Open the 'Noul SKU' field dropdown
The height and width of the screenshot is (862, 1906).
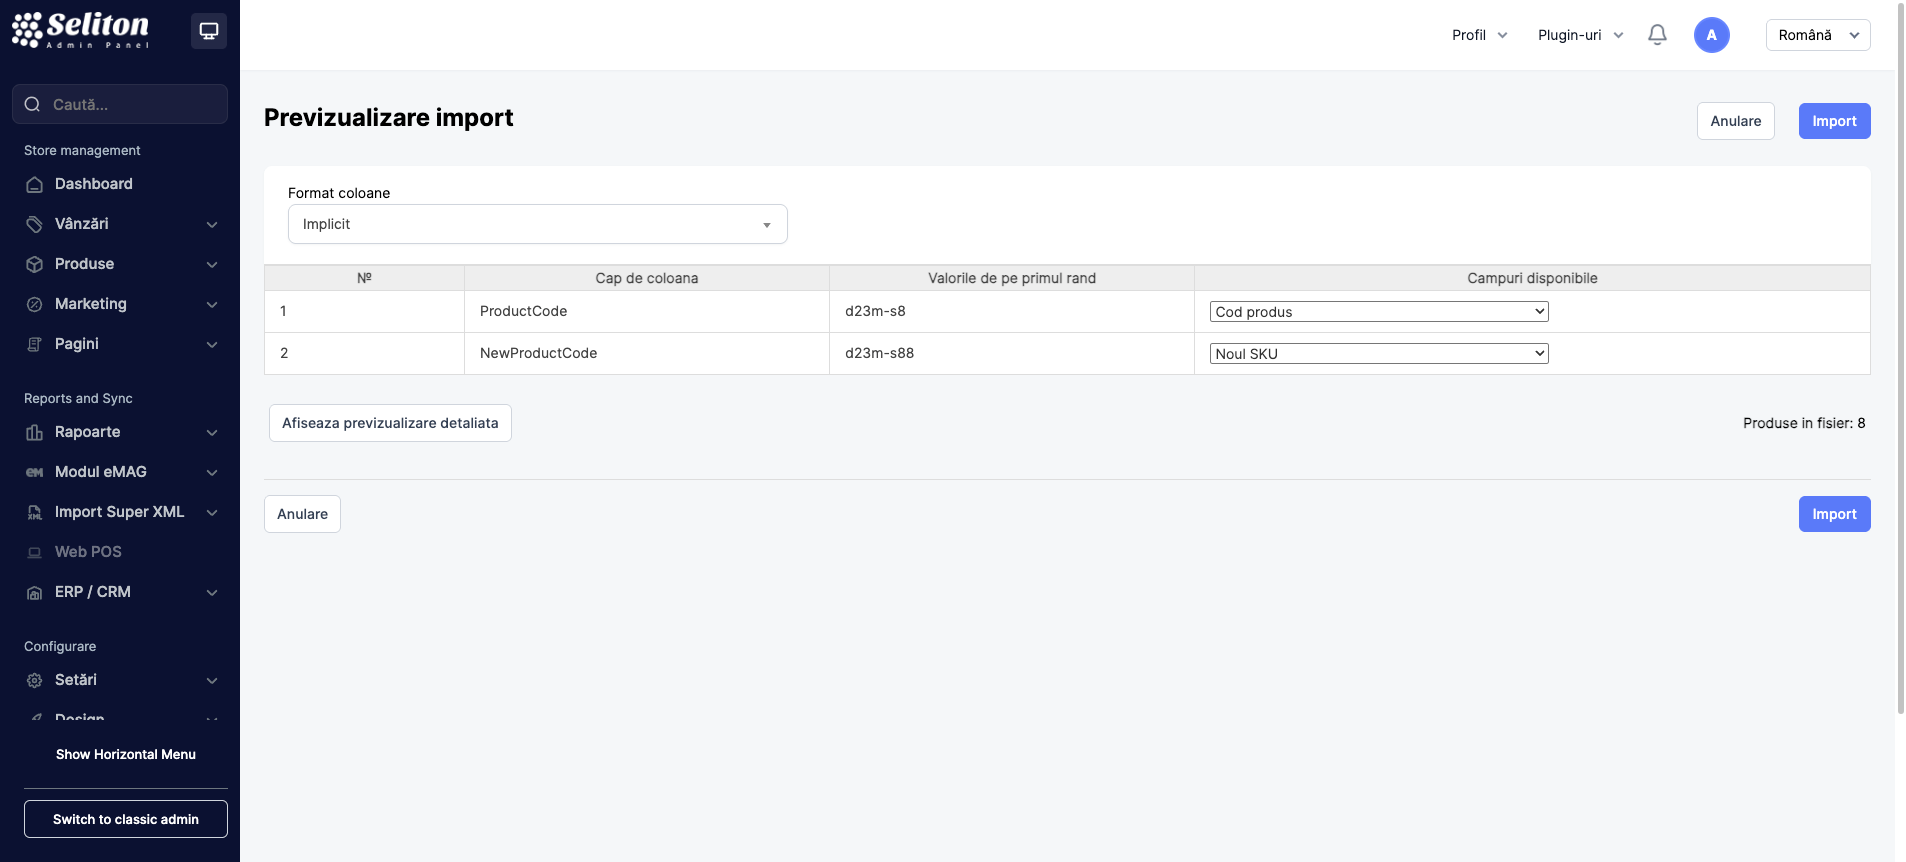click(x=1378, y=354)
